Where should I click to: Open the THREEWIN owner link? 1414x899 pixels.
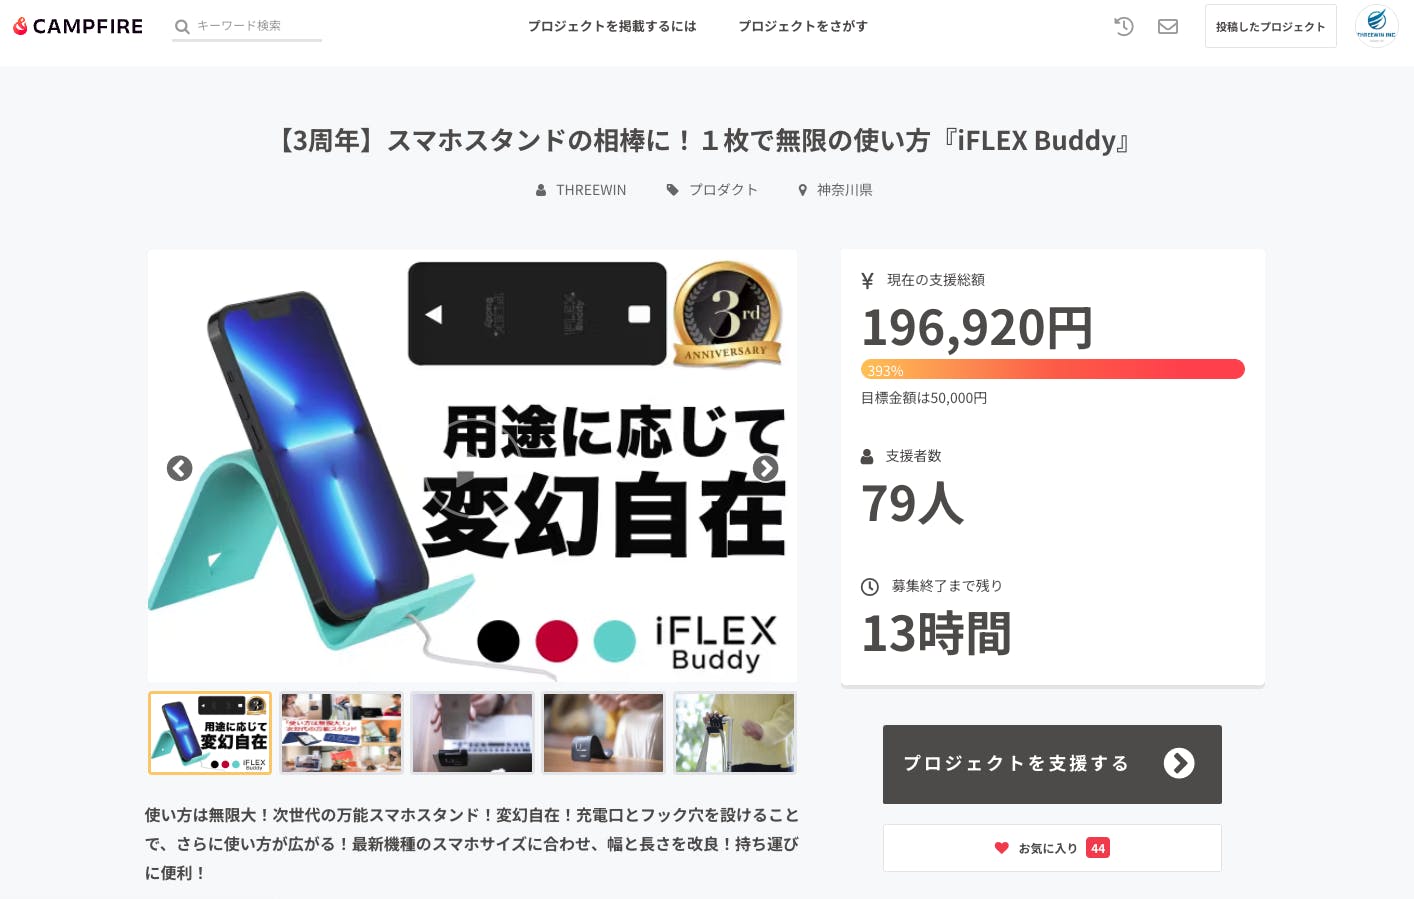[581, 190]
